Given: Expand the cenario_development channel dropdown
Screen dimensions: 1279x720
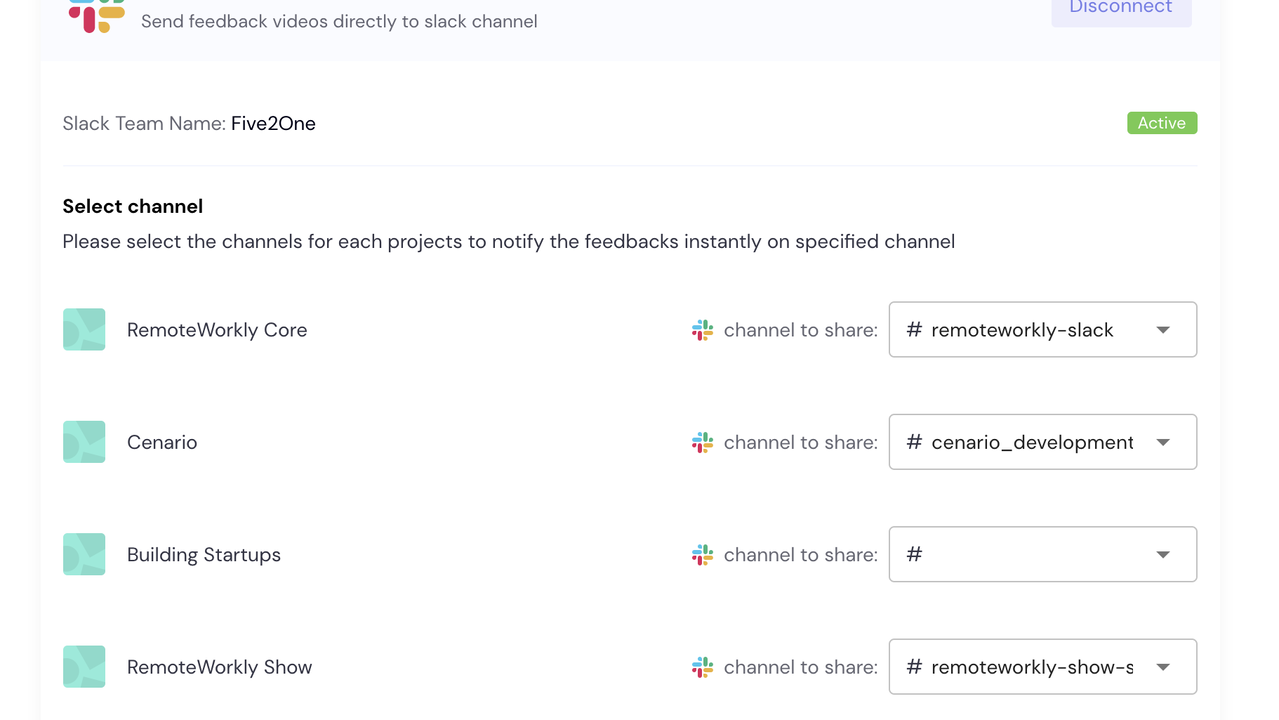Looking at the screenshot, I should pos(1042,442).
